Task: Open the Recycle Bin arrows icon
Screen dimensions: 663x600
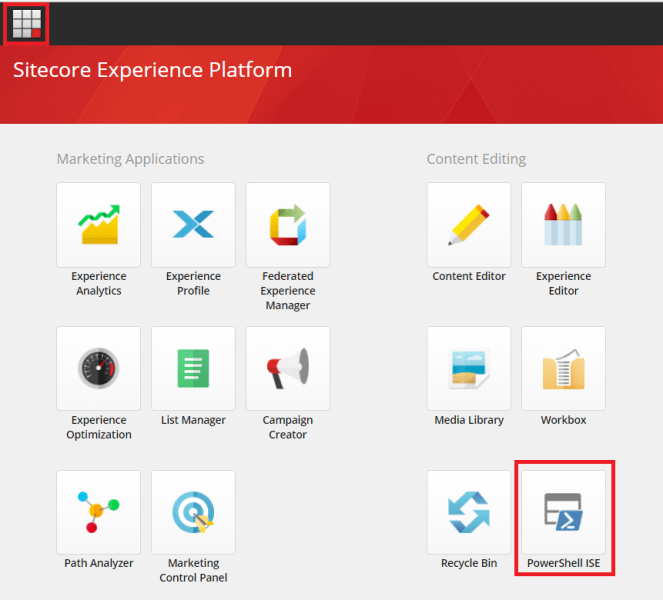Action: point(469,512)
